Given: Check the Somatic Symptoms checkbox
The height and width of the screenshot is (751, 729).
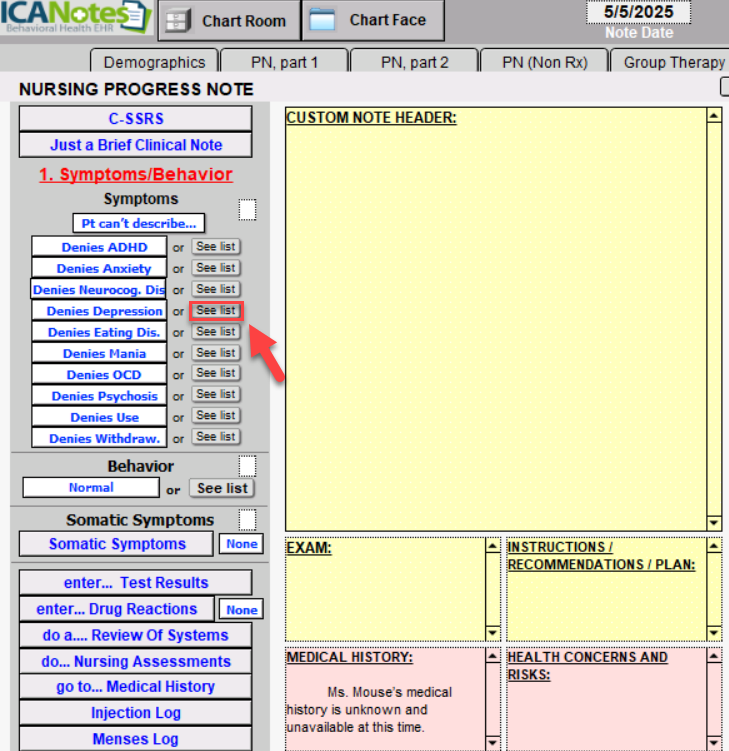Looking at the screenshot, I should (247, 520).
